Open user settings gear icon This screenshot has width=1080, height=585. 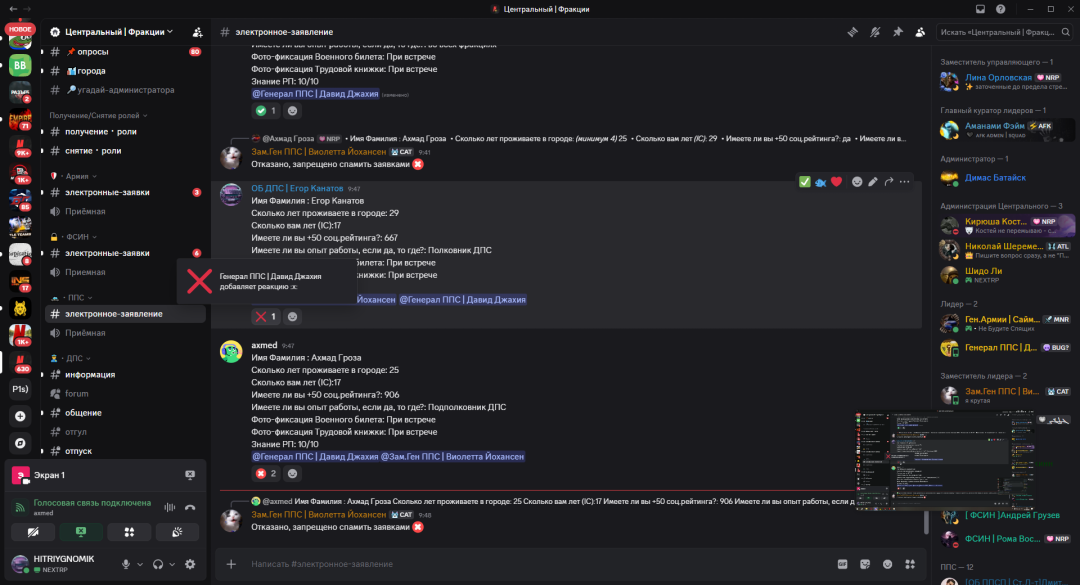190,564
